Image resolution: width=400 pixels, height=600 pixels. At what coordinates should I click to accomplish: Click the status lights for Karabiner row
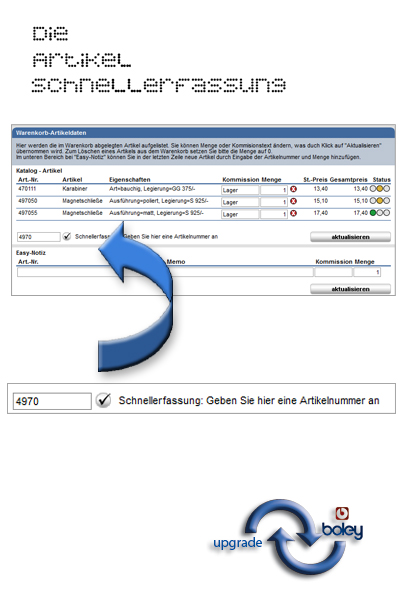tap(380, 189)
